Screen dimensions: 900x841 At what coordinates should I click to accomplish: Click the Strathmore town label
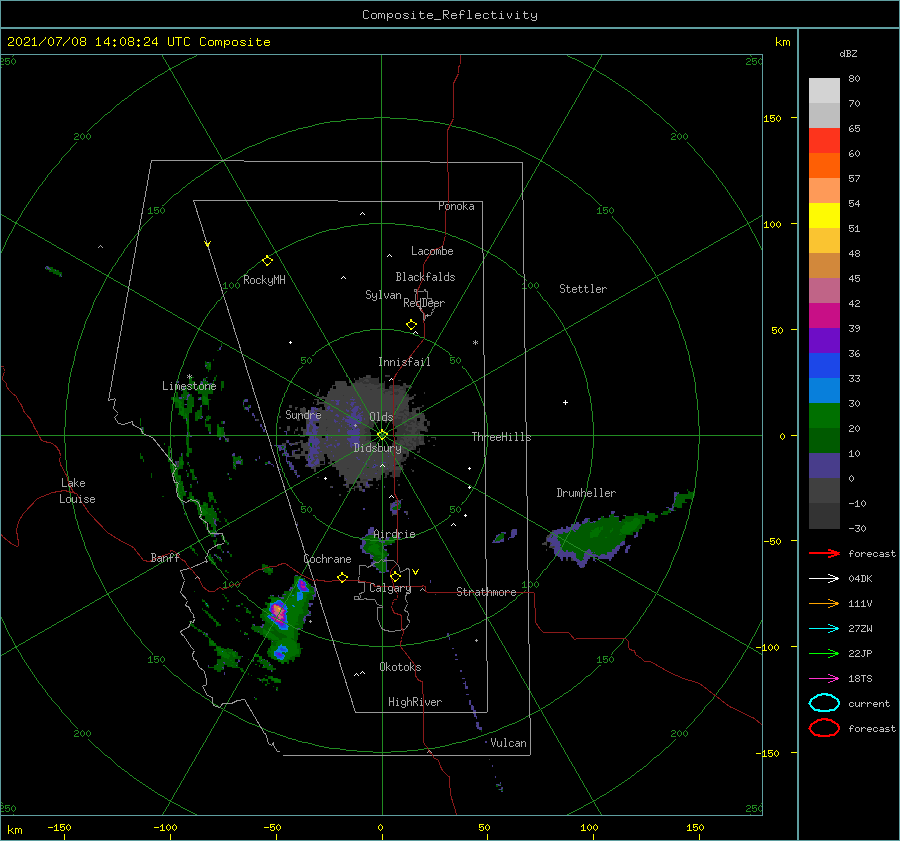pos(486,592)
